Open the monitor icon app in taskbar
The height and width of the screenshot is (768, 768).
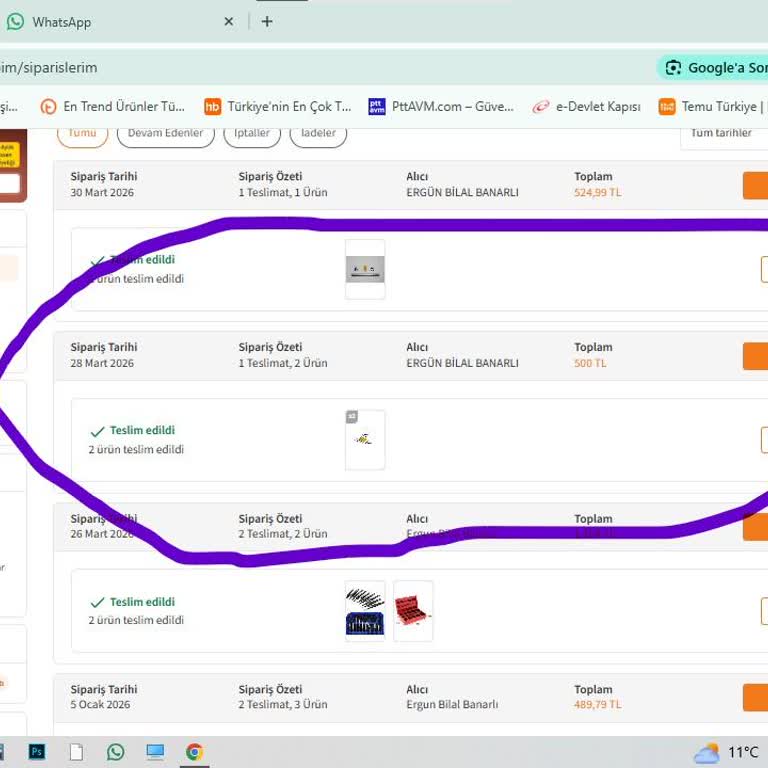point(155,752)
